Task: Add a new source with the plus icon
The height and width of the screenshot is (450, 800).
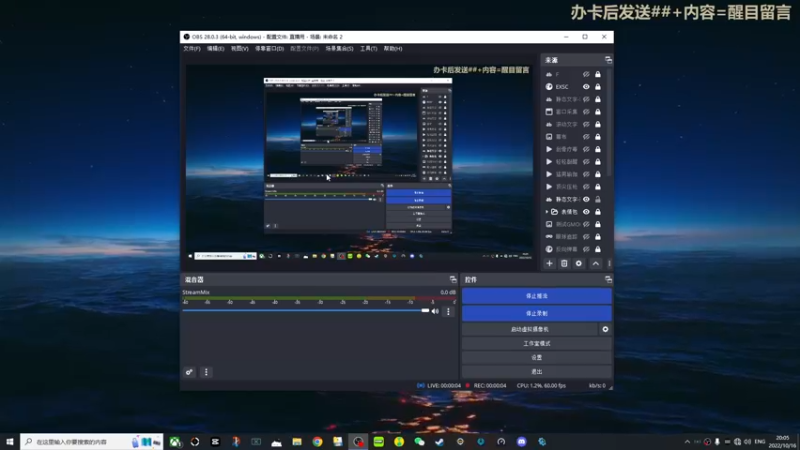Action: (x=549, y=263)
